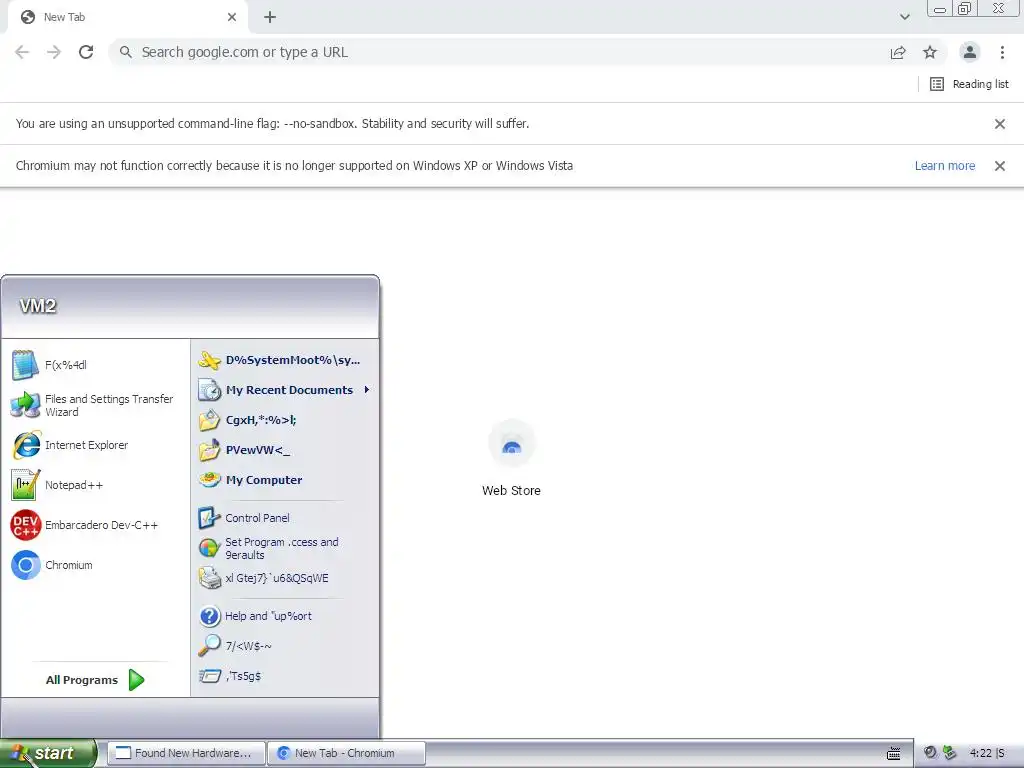Open the D%SystemMoot%\sy... item
The height and width of the screenshot is (768, 1024).
click(x=285, y=360)
